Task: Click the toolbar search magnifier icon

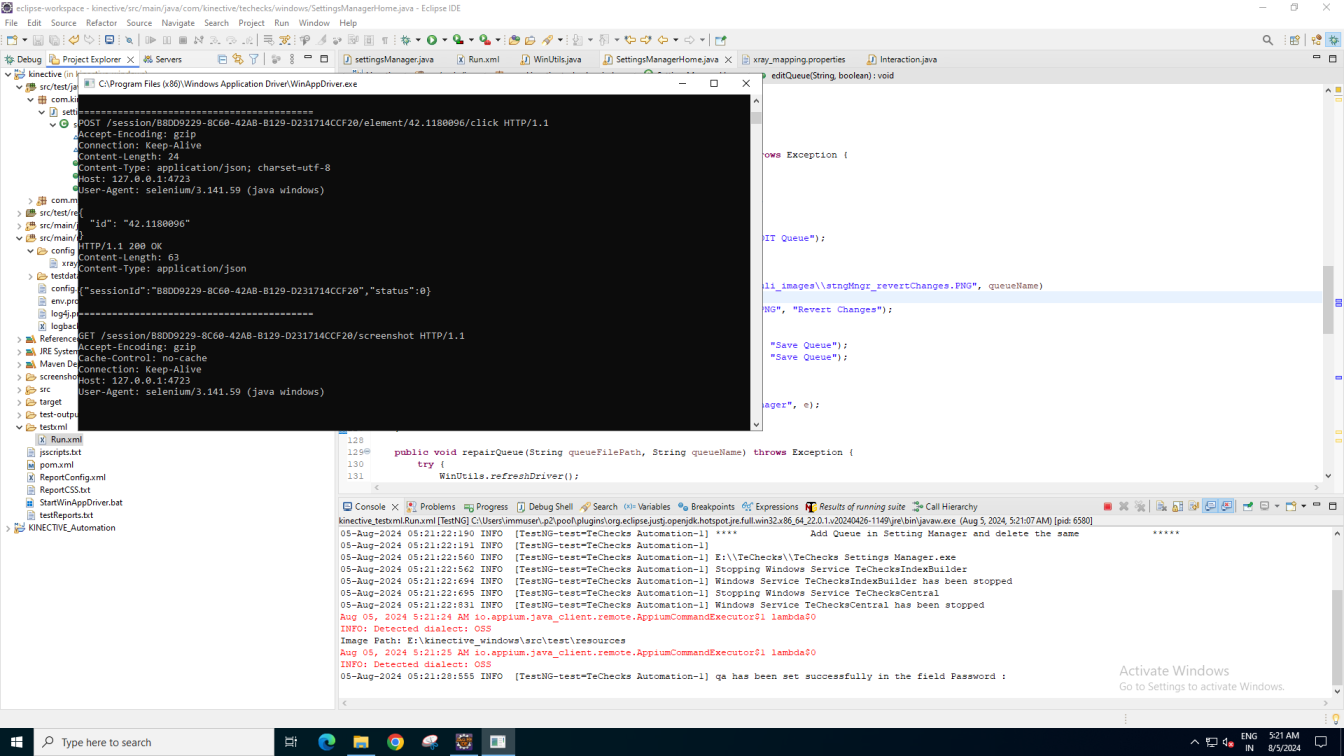Action: [x=1268, y=40]
